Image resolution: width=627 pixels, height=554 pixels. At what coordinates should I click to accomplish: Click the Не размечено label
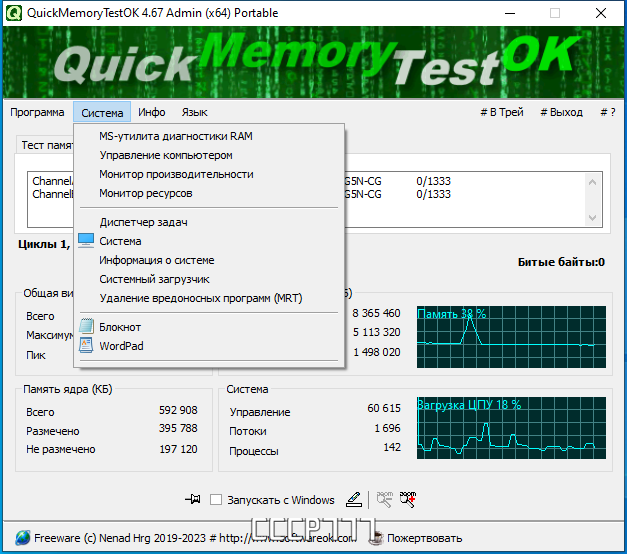(x=61, y=450)
